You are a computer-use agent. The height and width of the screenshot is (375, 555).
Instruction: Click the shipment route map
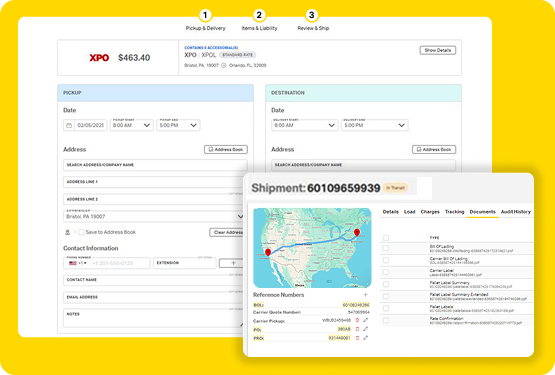pyautogui.click(x=312, y=248)
